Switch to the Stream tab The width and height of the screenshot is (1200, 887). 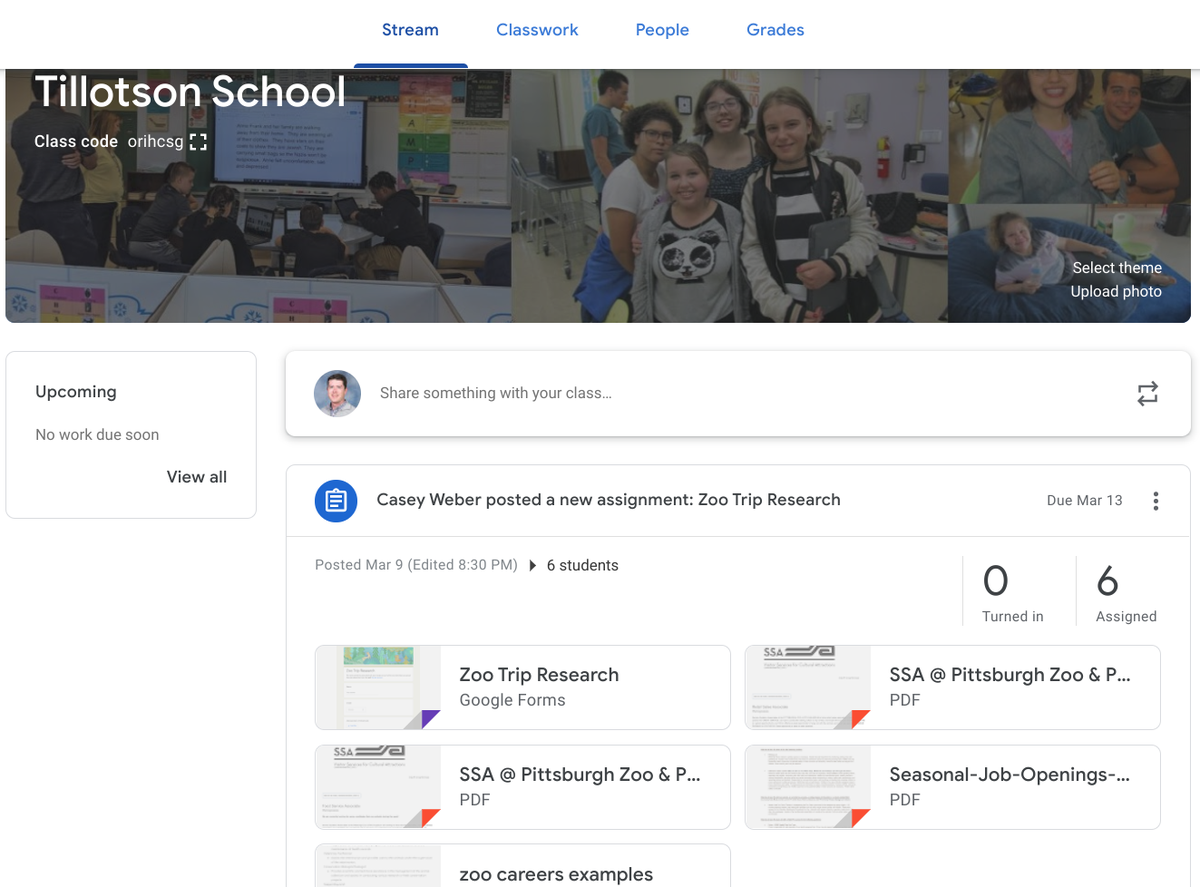coord(410,30)
